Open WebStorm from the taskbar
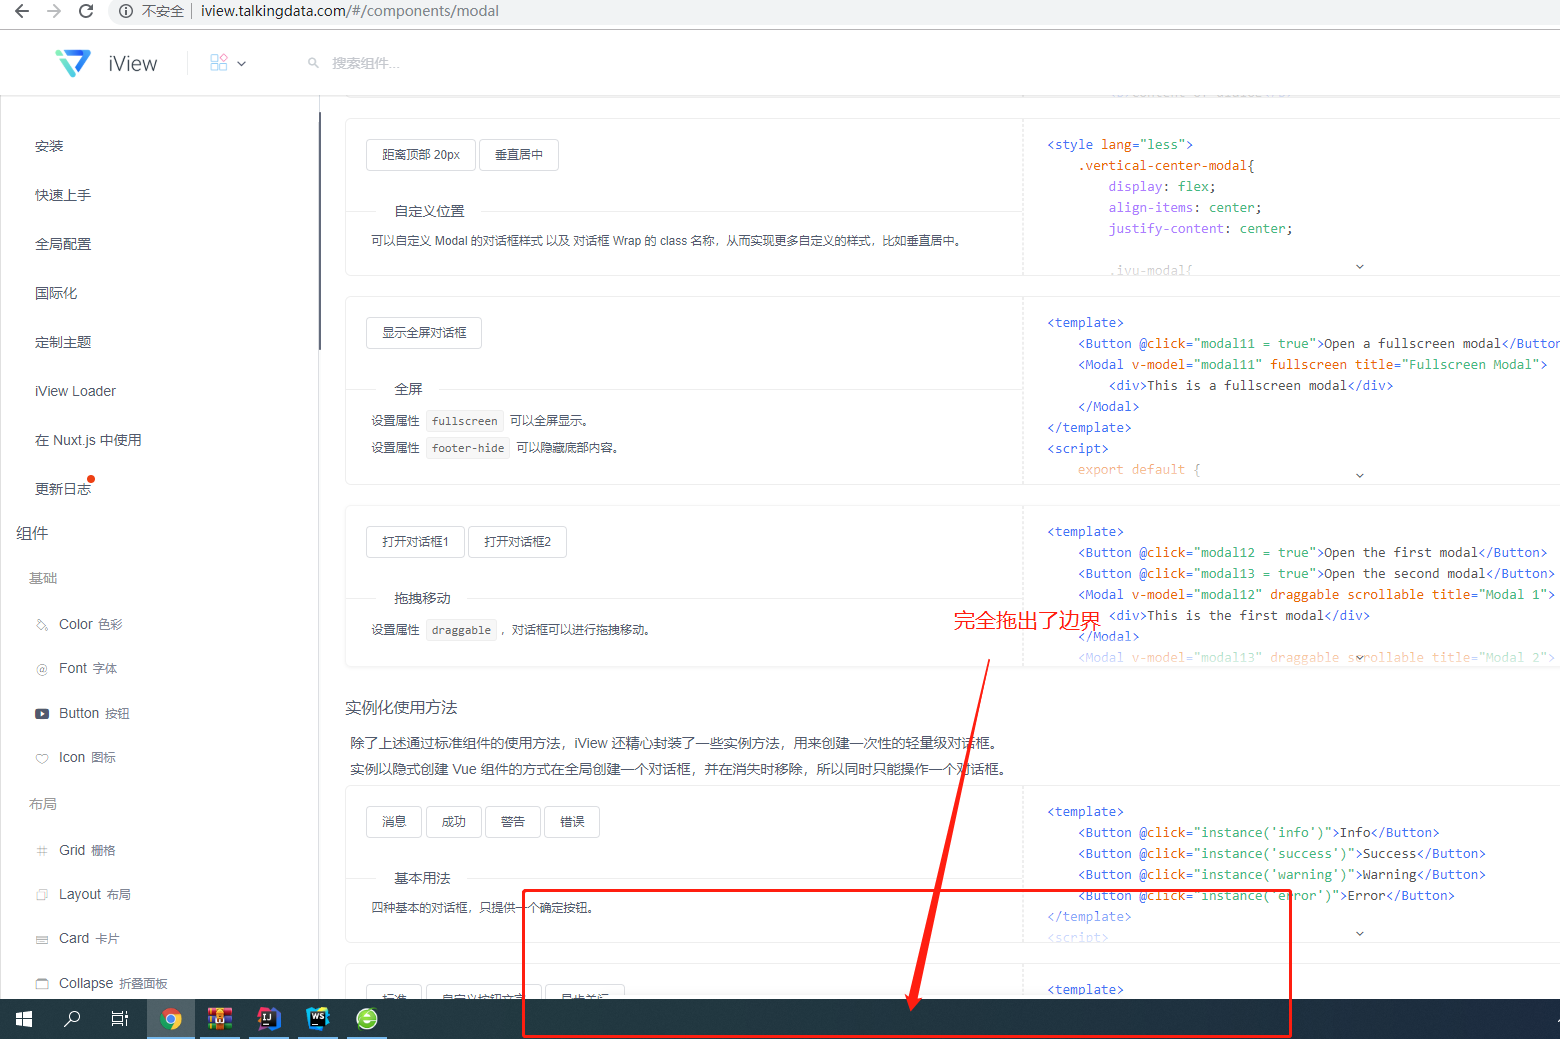The image size is (1560, 1039). pyautogui.click(x=317, y=1018)
